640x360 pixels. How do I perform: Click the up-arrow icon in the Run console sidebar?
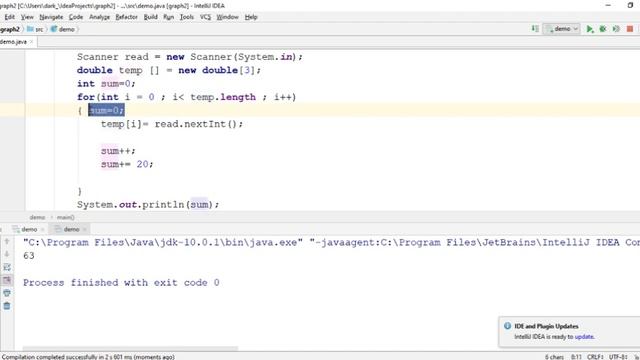[x=7, y=242]
